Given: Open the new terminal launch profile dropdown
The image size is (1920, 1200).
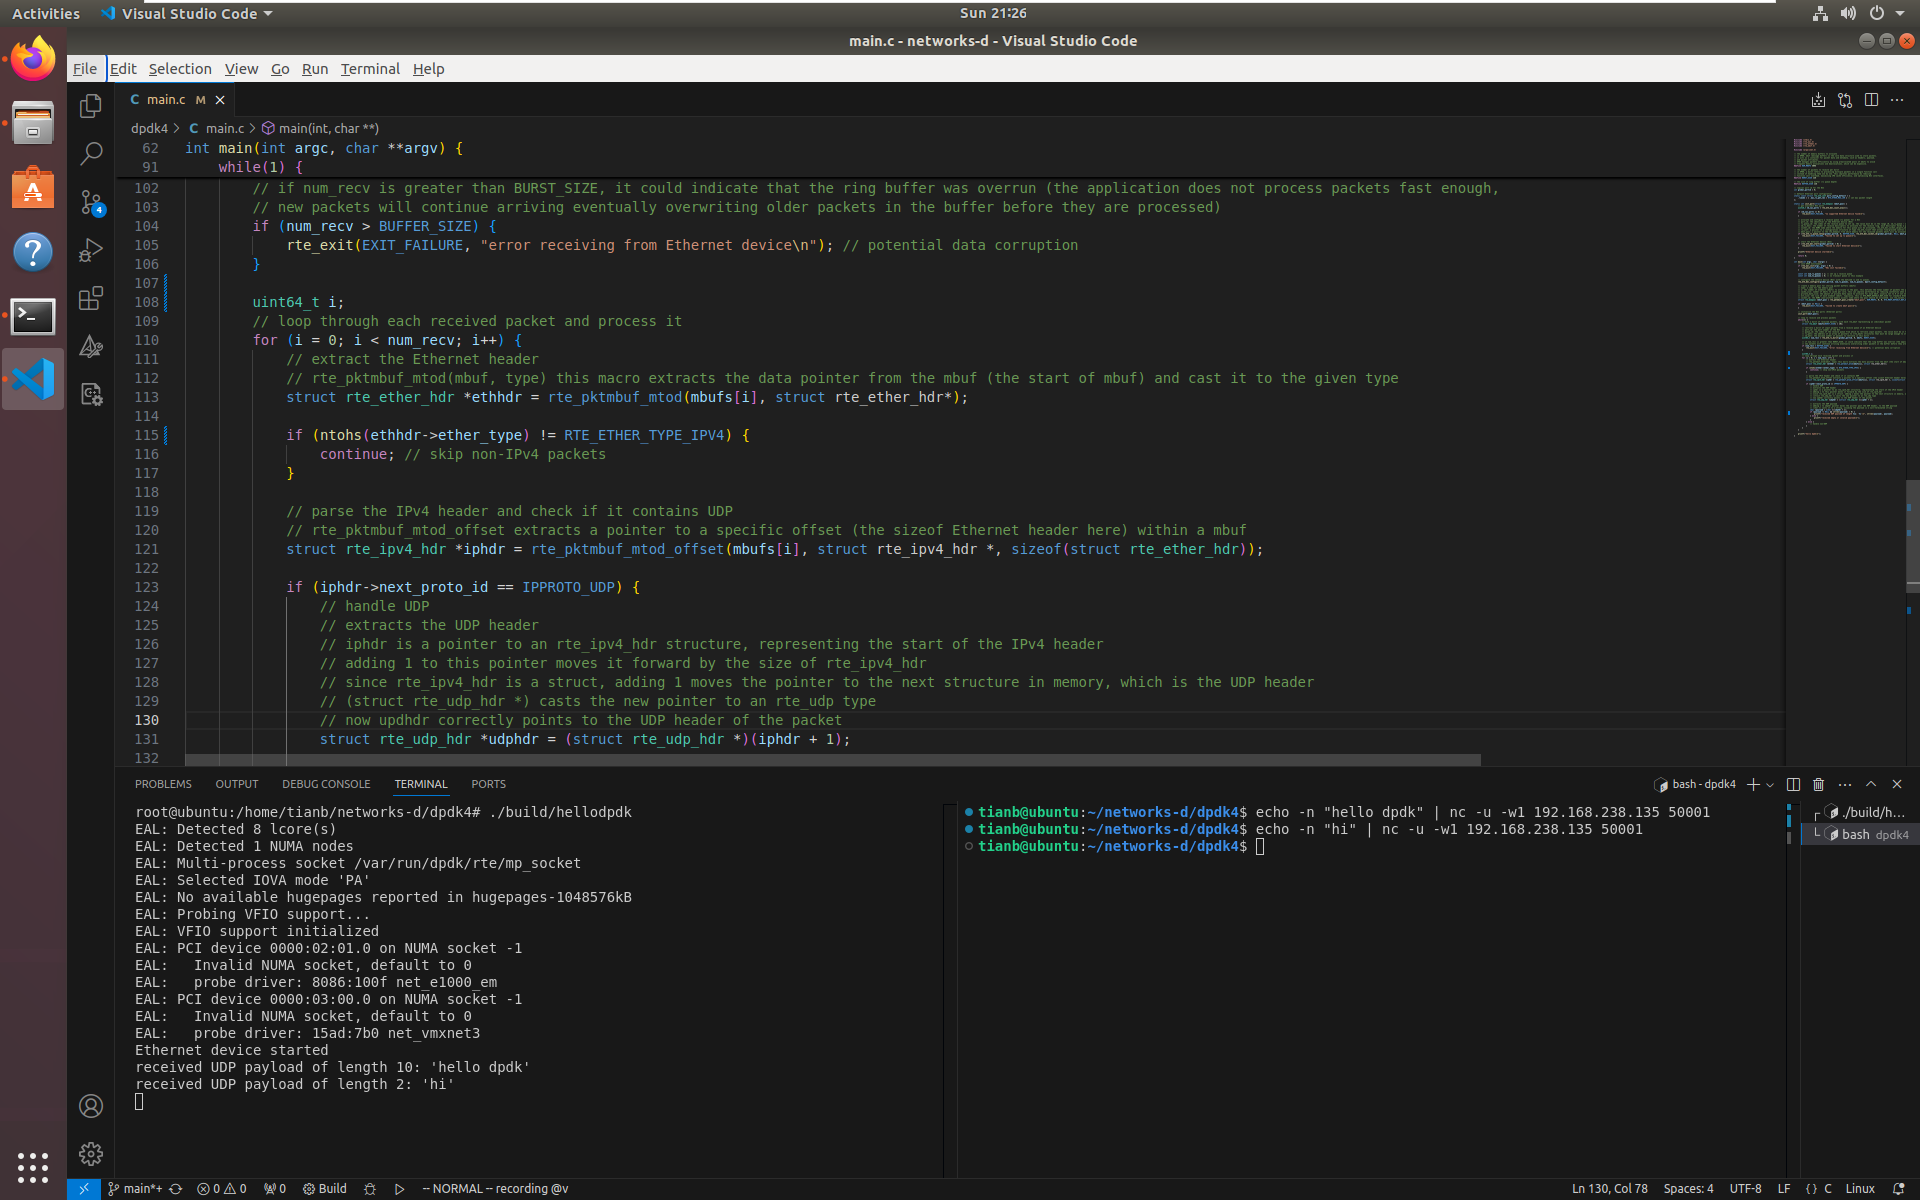Looking at the screenshot, I should coord(1770,785).
